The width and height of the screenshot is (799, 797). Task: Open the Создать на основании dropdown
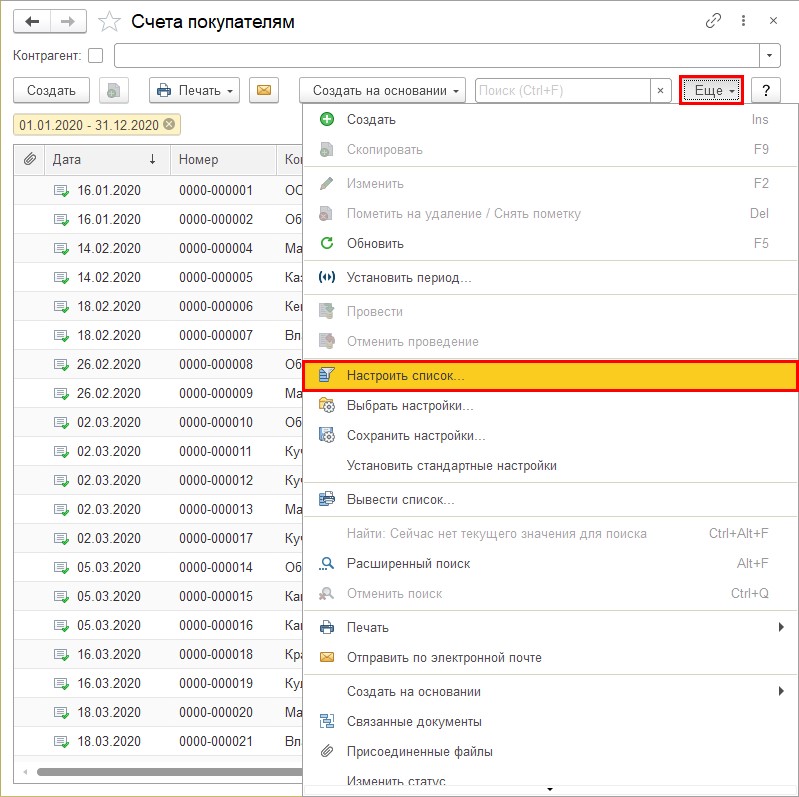[x=384, y=91]
